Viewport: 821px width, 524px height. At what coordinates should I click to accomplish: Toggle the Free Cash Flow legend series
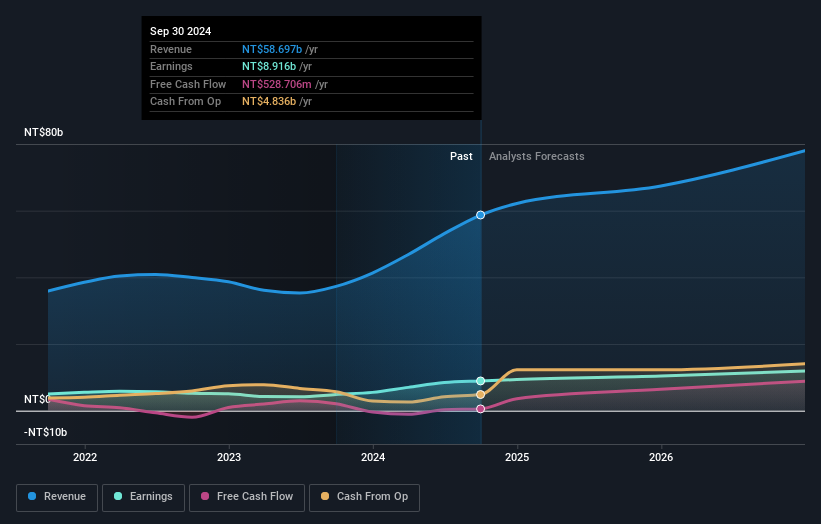coord(247,497)
